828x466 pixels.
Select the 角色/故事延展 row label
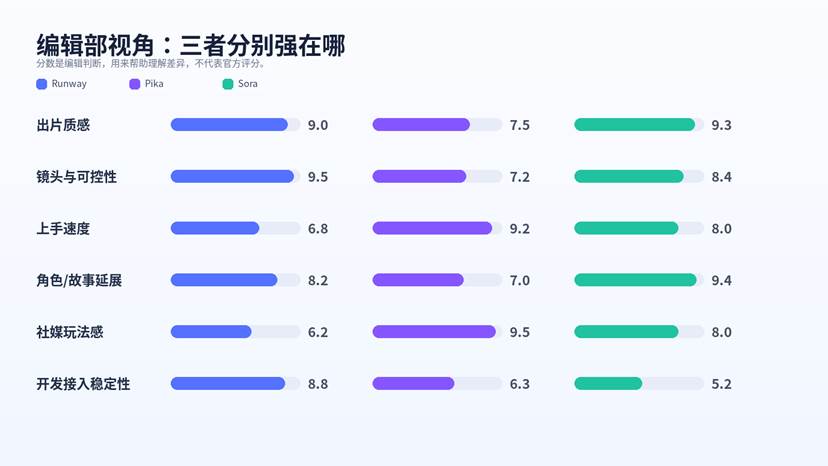tap(79, 280)
